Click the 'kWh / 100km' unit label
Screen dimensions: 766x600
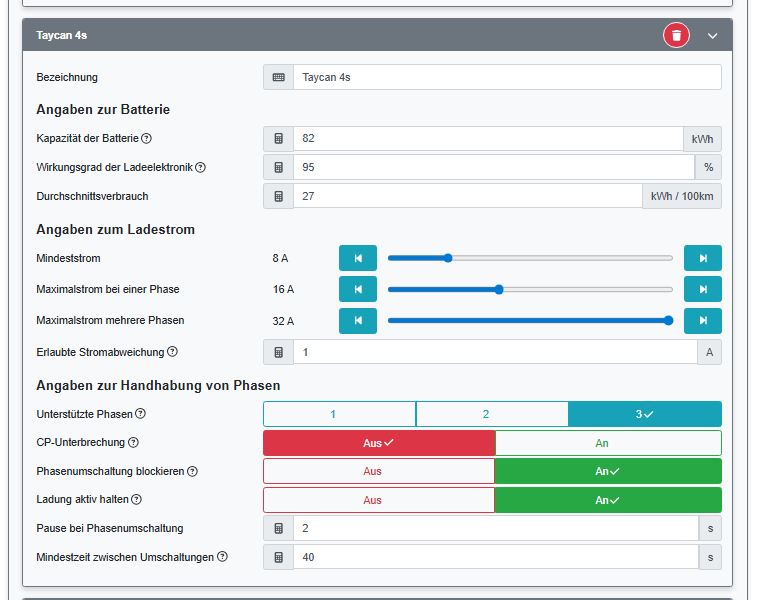click(x=682, y=196)
